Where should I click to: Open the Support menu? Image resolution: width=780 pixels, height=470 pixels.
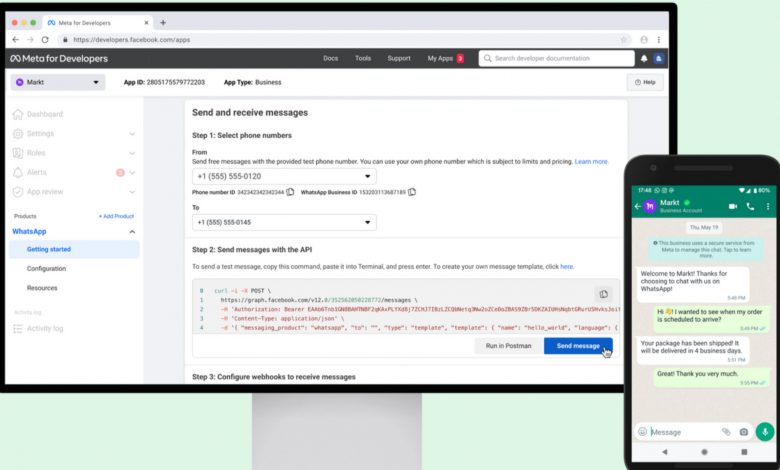(x=399, y=58)
